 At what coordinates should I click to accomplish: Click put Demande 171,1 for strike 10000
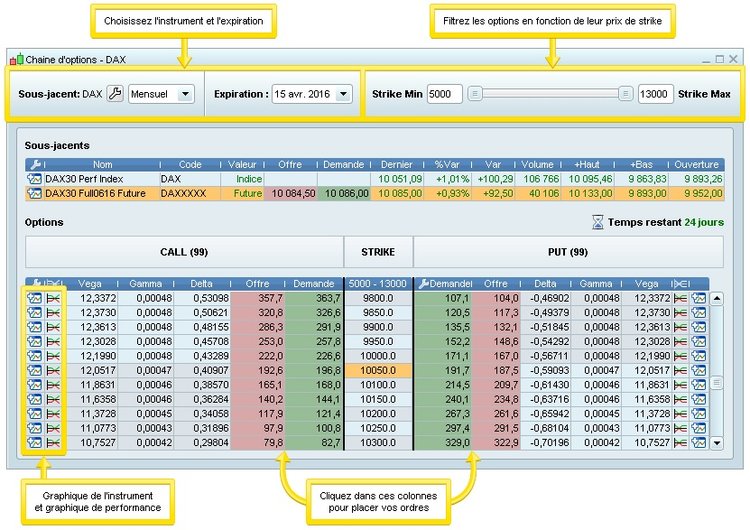(x=443, y=356)
